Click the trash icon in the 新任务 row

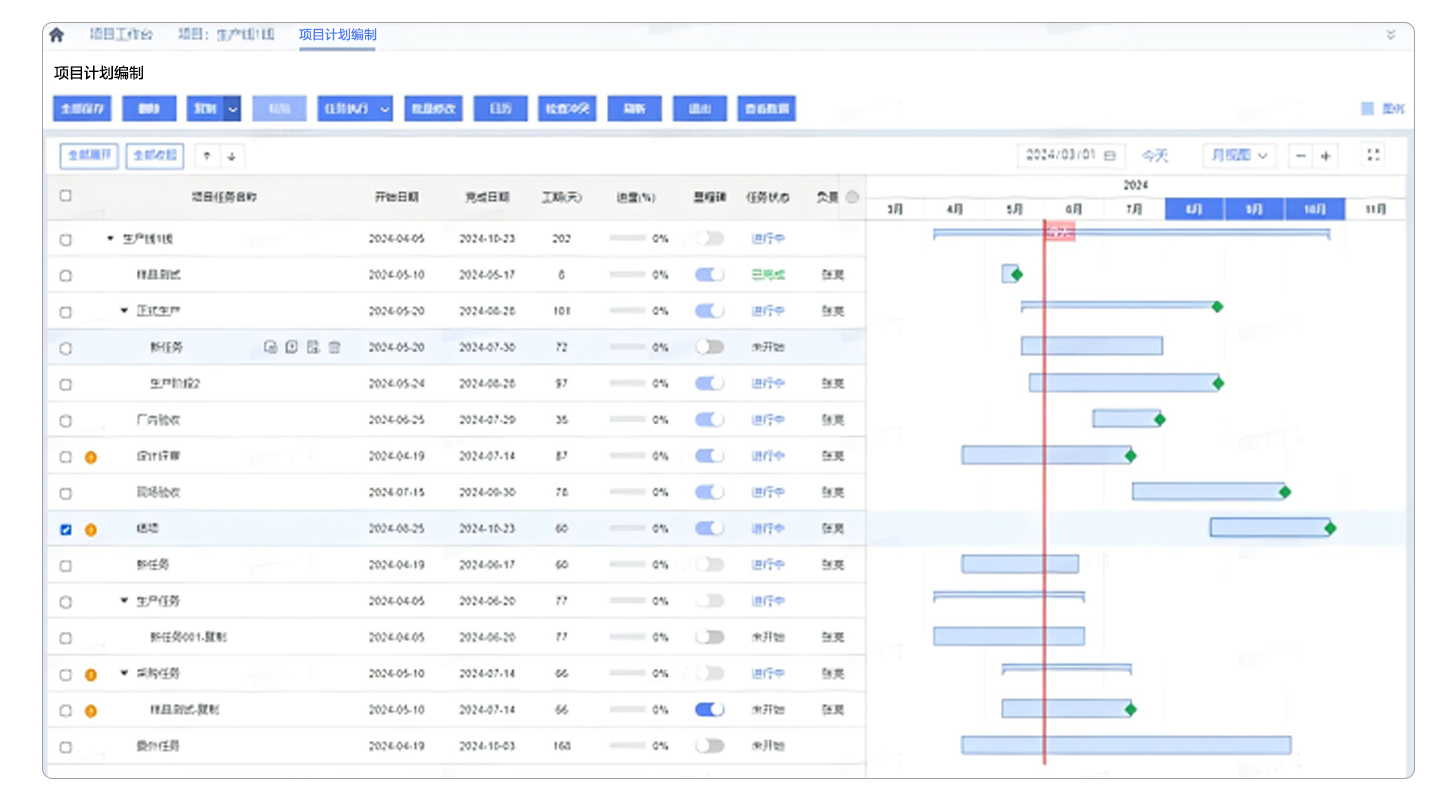coord(335,348)
